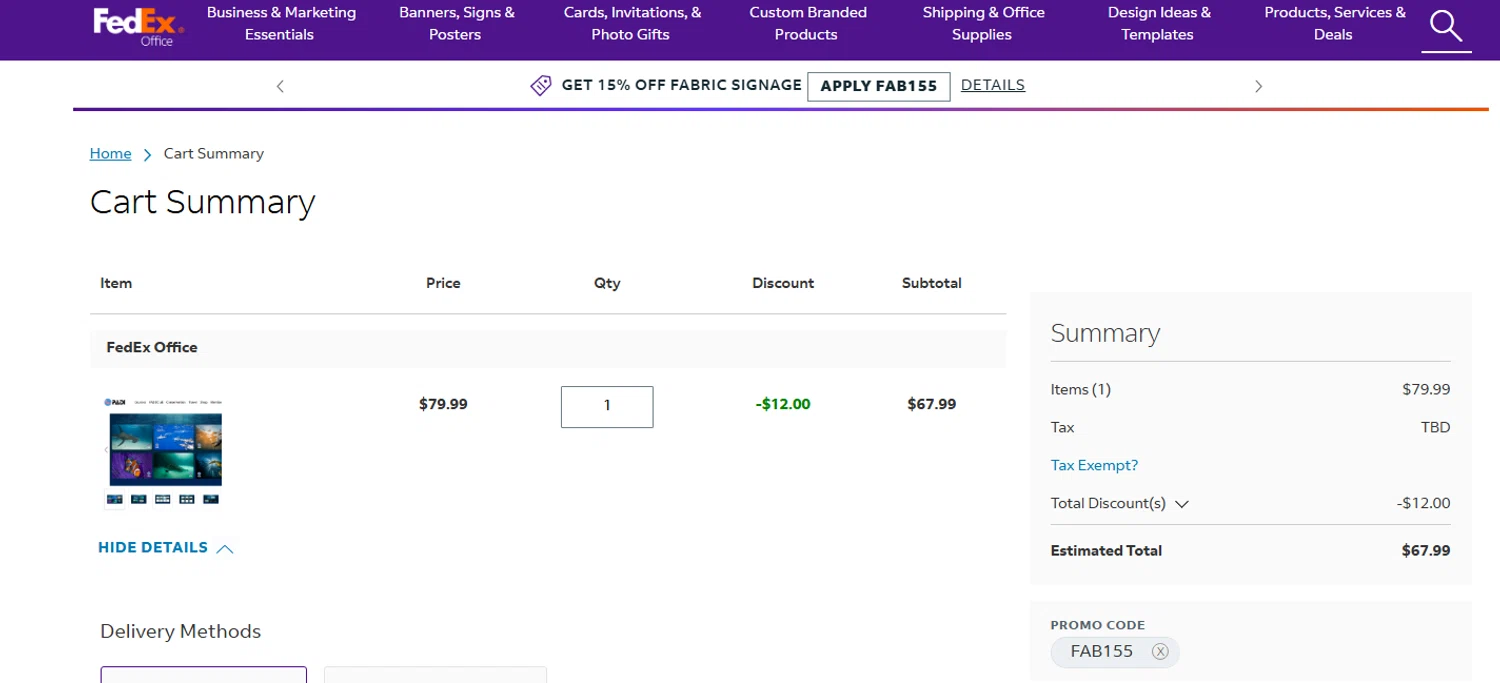Click the FedEx Office seller row
1500x683 pixels.
[548, 348]
